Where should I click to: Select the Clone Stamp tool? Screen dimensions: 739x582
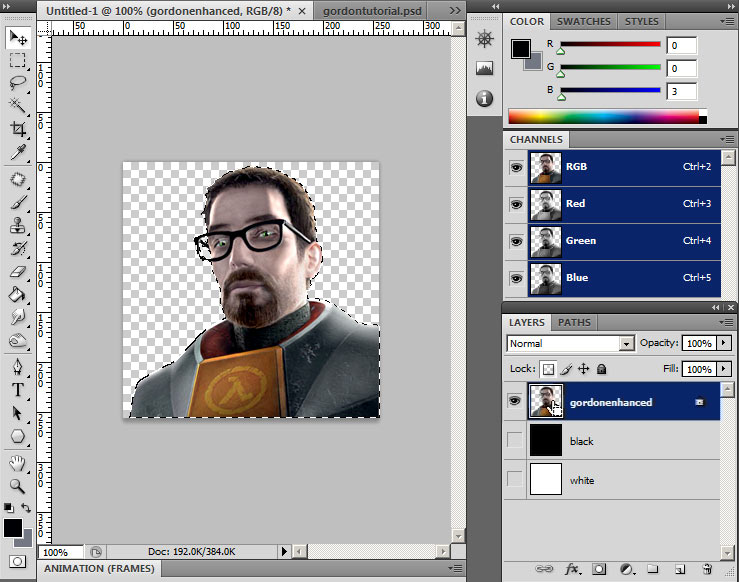18,225
